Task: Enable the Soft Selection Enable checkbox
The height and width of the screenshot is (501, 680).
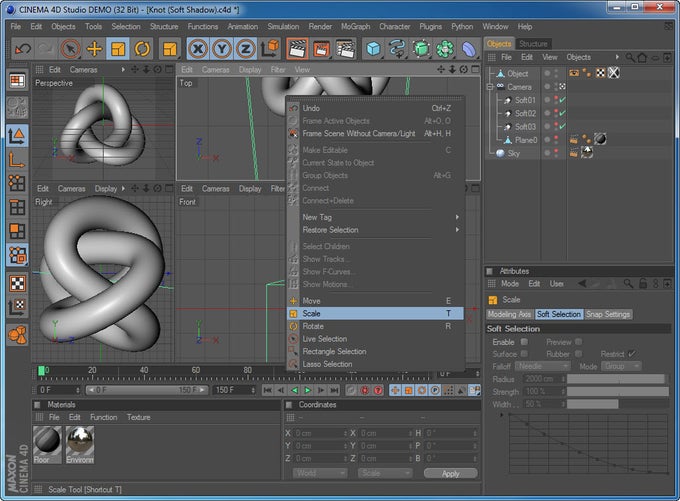Action: click(x=524, y=342)
